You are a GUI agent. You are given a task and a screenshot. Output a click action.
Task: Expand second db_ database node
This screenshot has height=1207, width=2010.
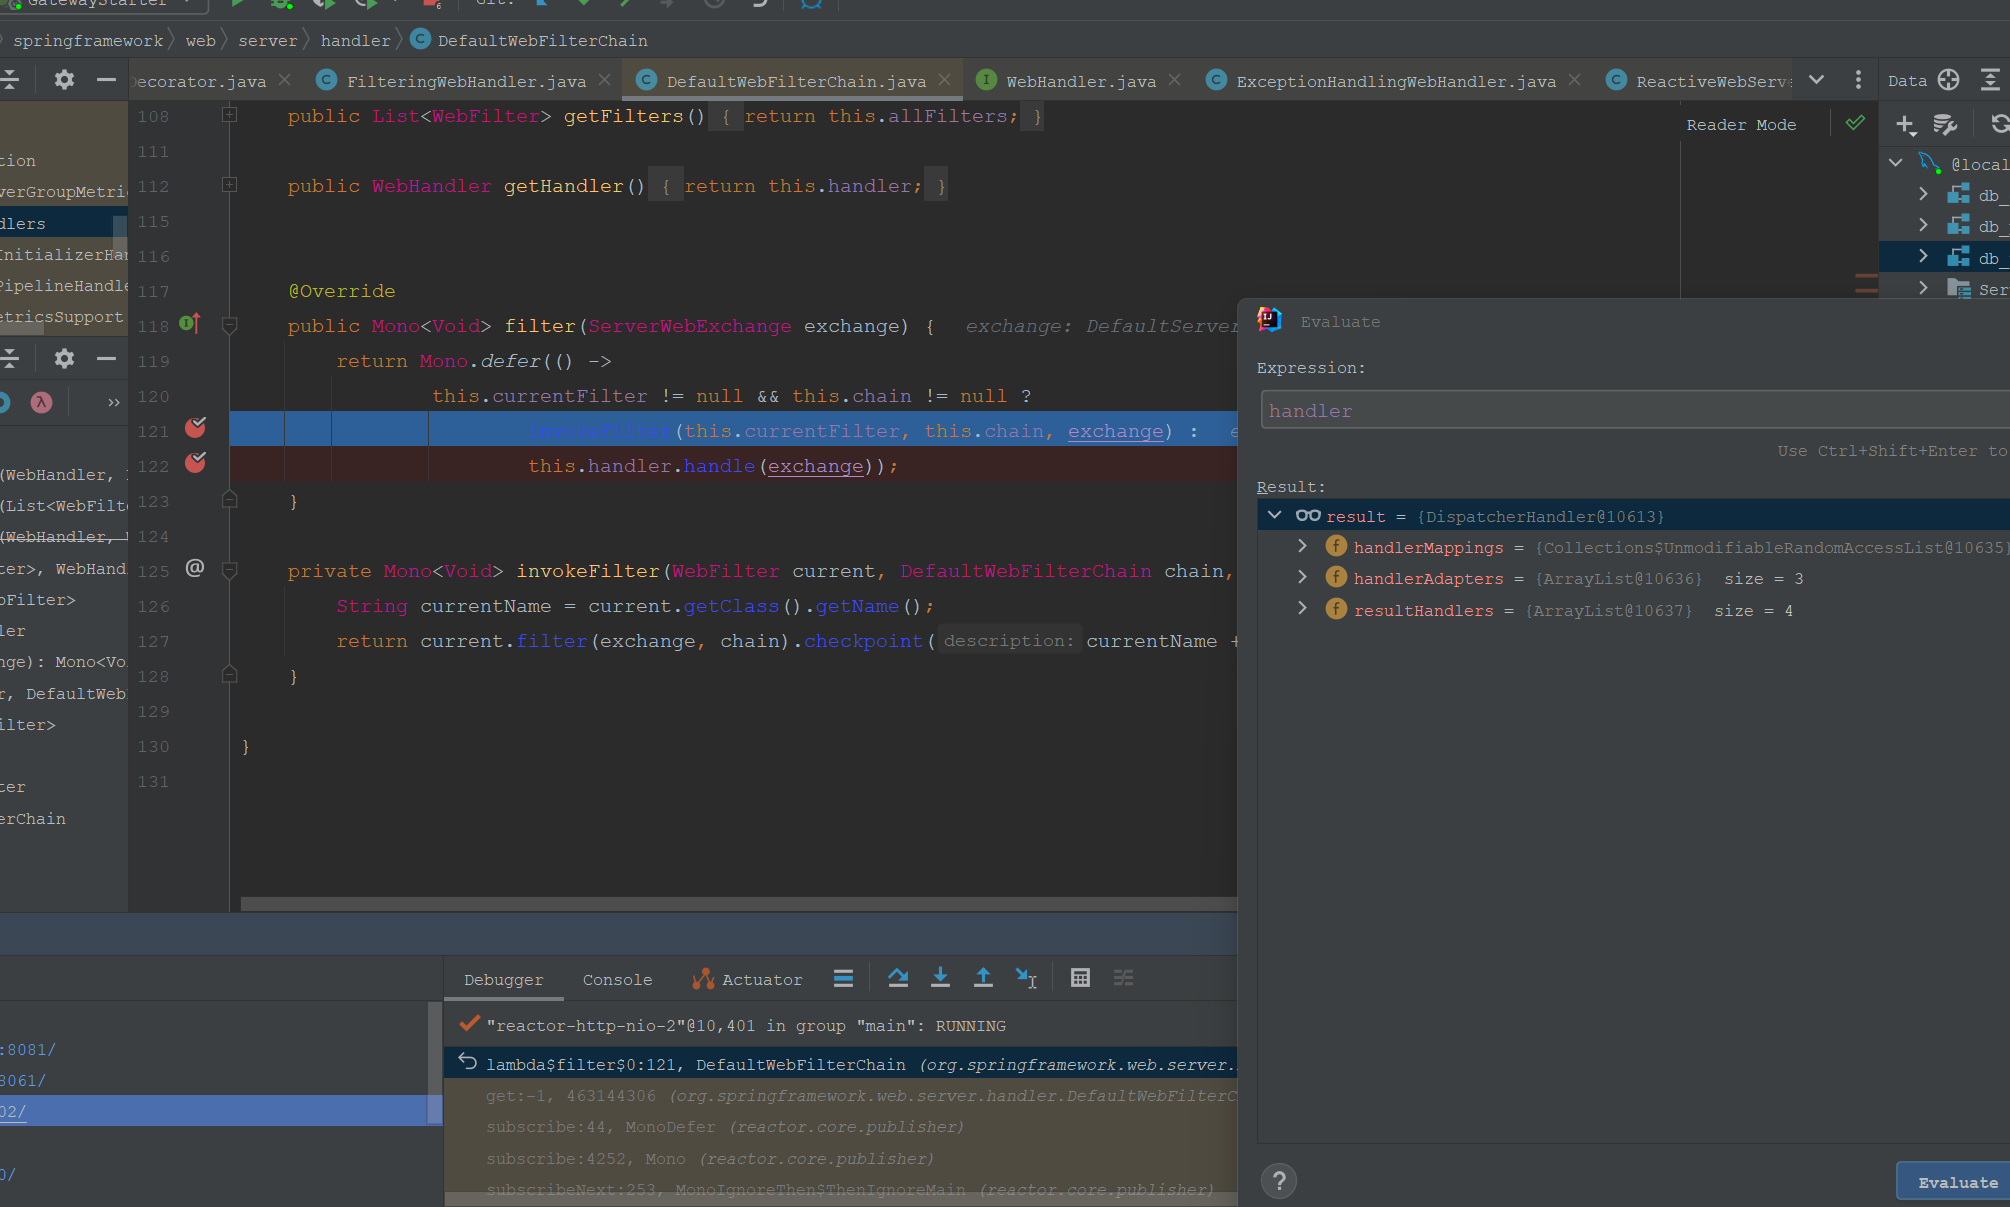[1922, 225]
